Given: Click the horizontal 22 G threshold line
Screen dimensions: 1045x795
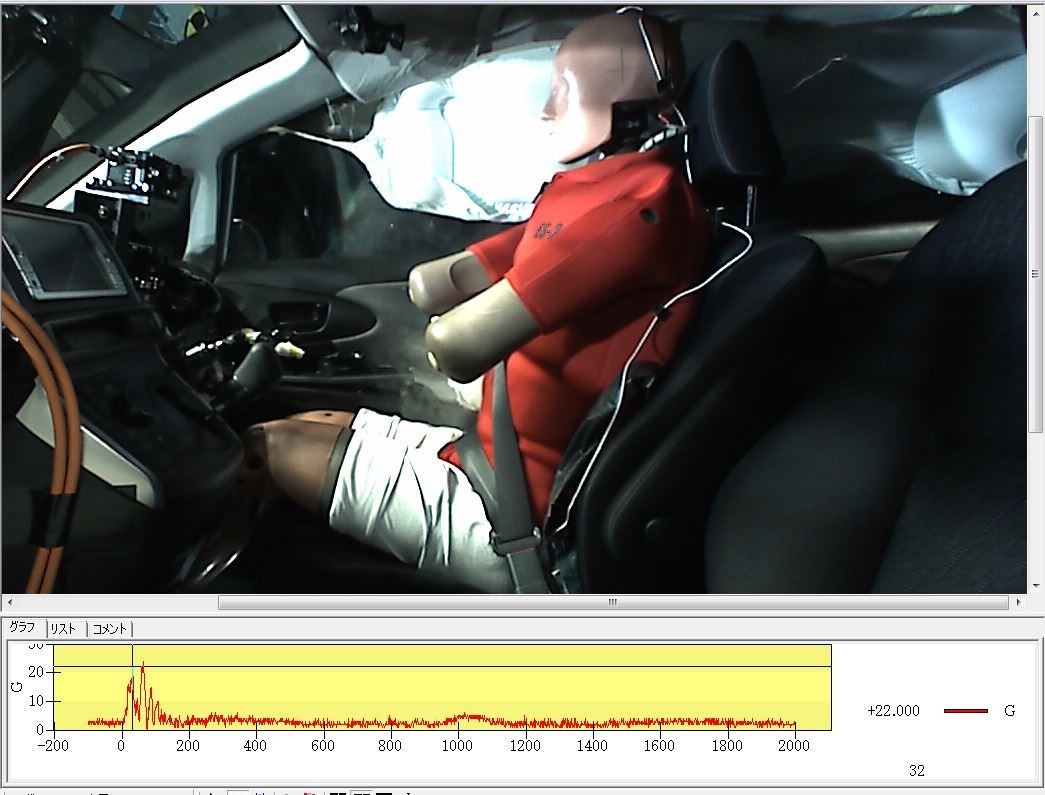Looking at the screenshot, I should (500, 667).
